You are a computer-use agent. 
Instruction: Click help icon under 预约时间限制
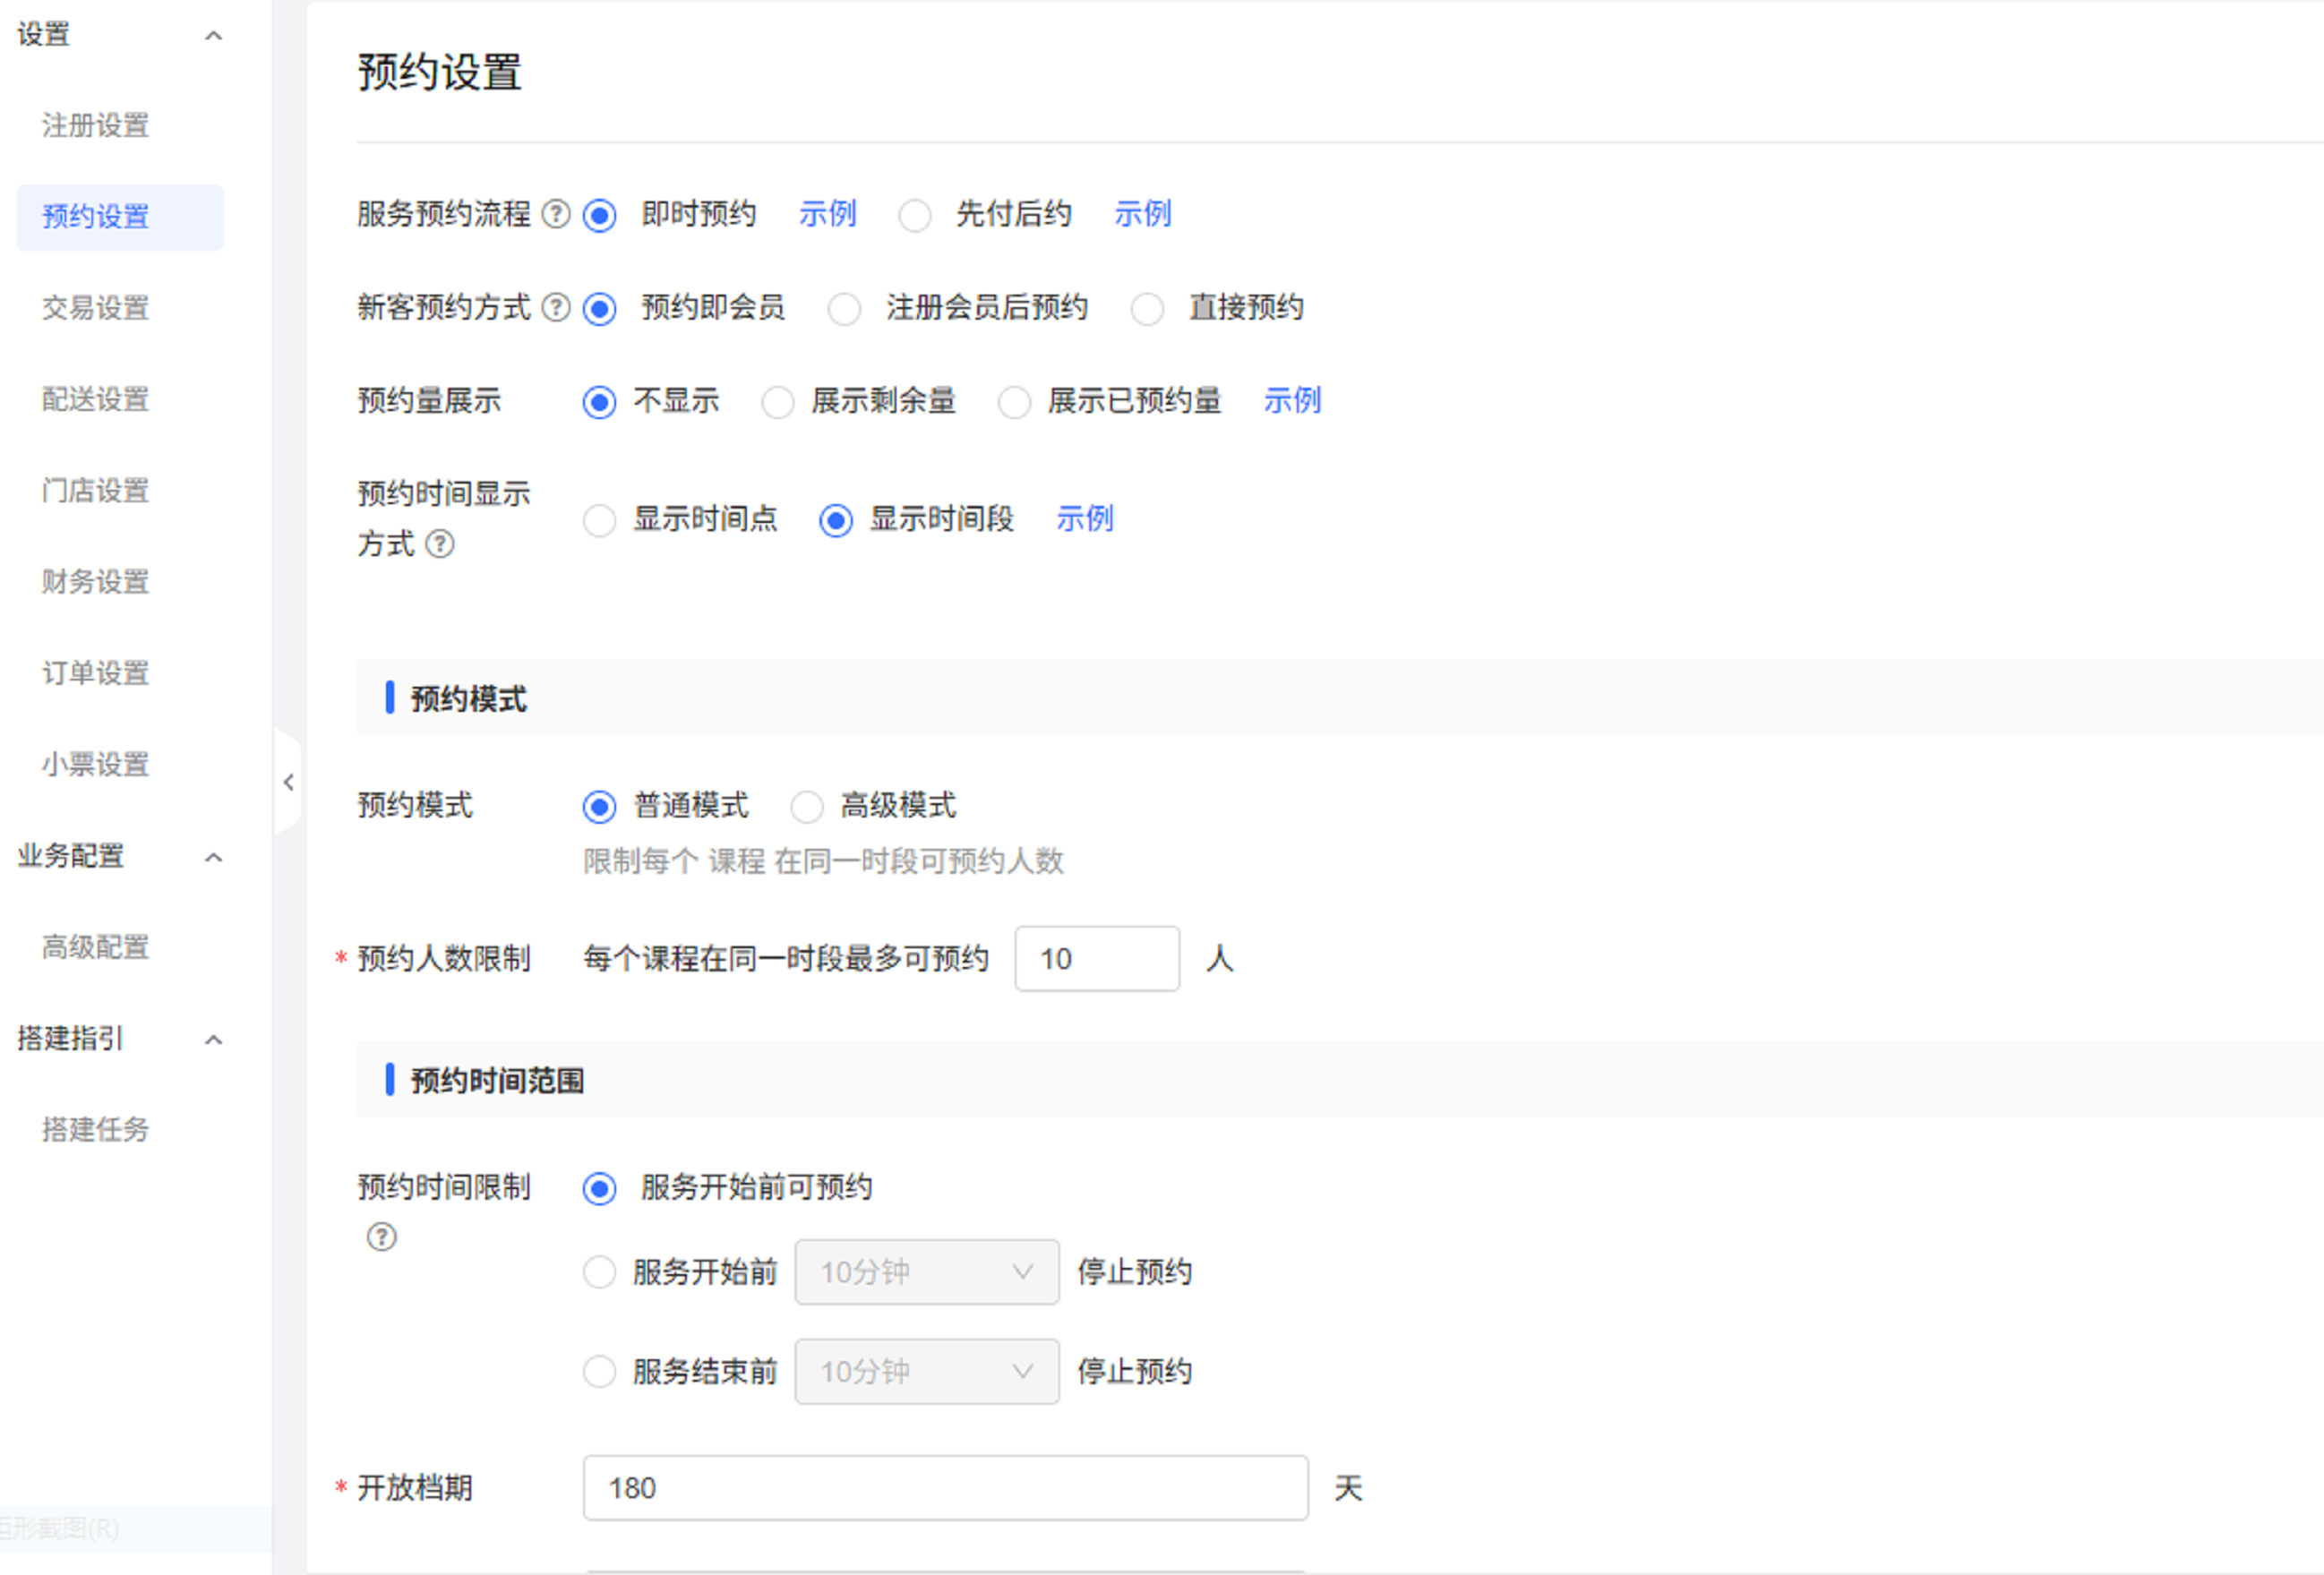[381, 1237]
